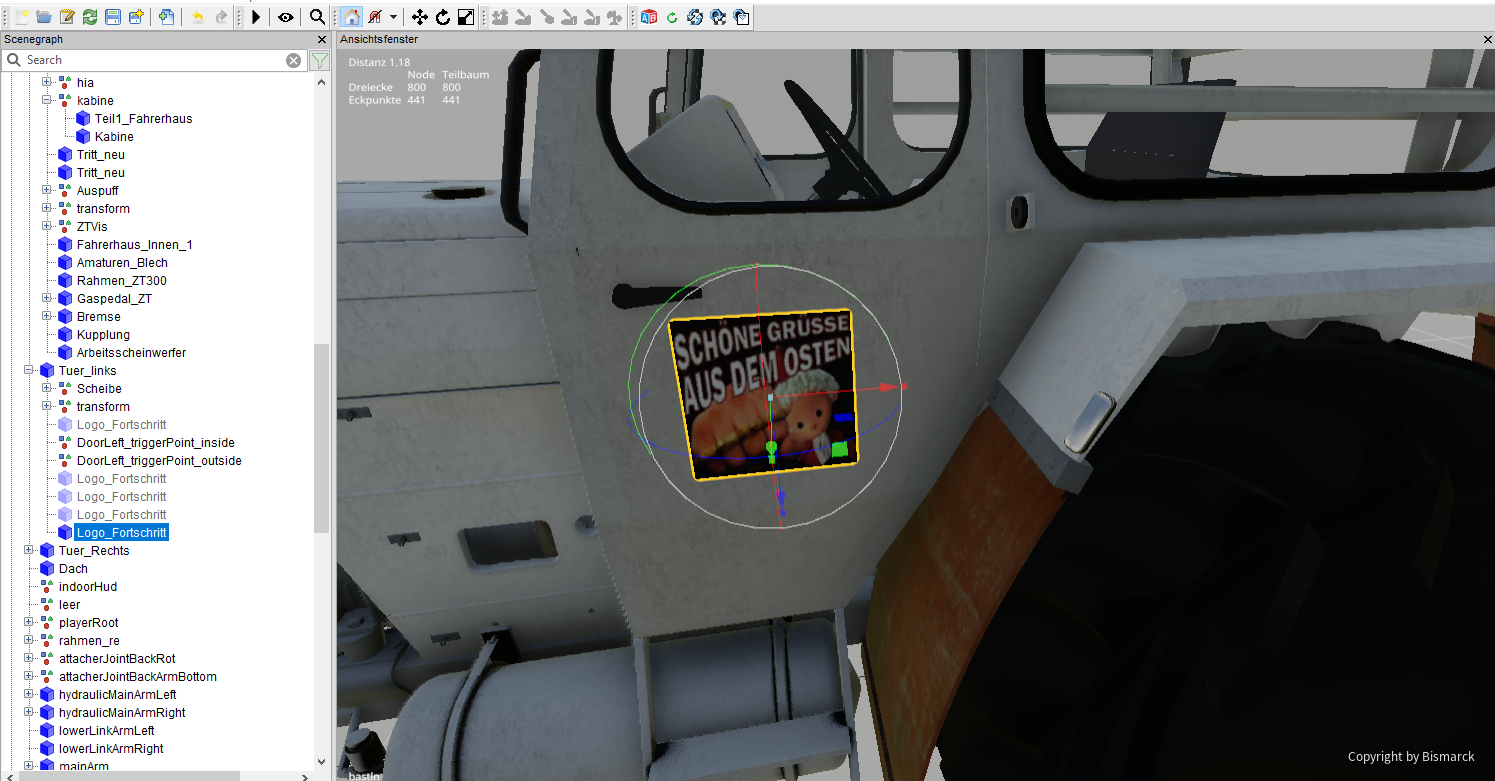Expand the Tuer_Rechts node
Viewport: 1495px width, 781px height.
29,551
